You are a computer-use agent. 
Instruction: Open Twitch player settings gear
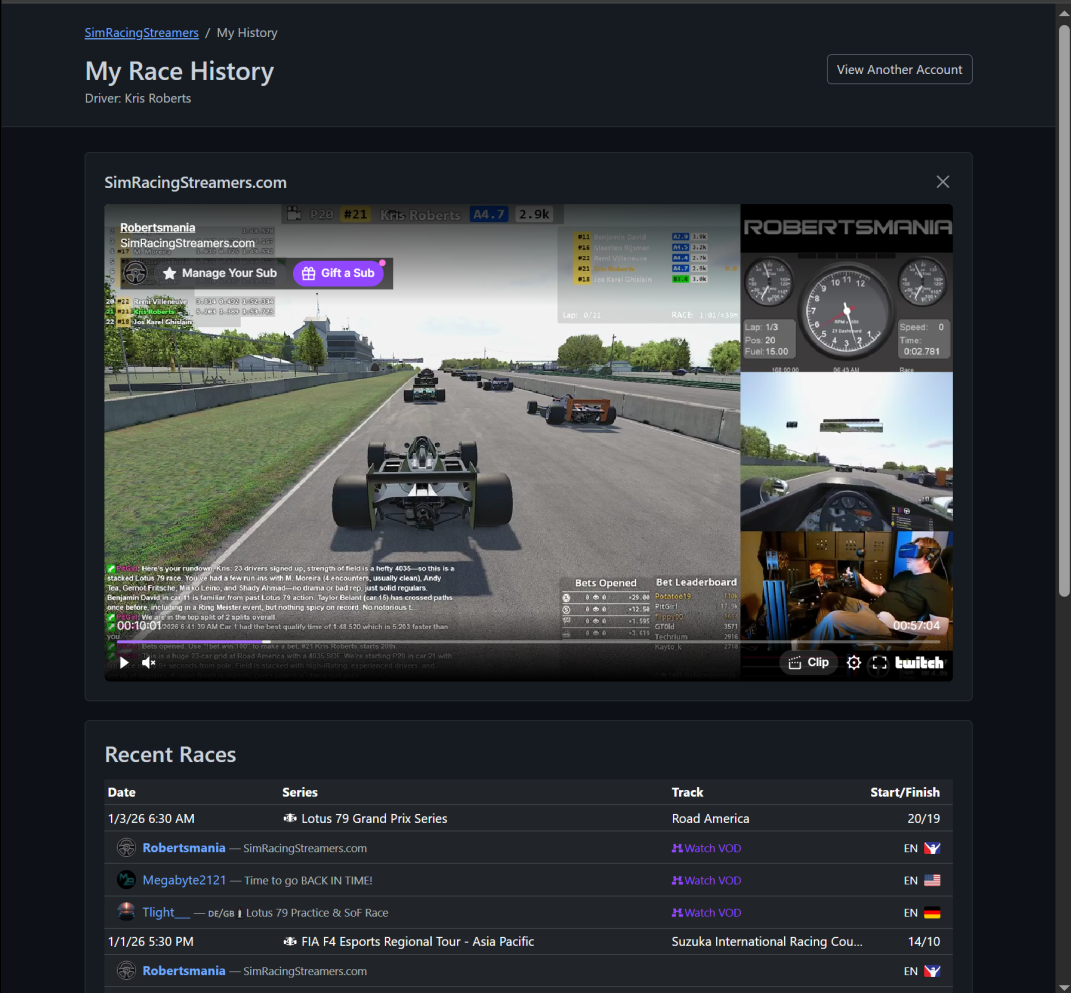[x=853, y=662]
